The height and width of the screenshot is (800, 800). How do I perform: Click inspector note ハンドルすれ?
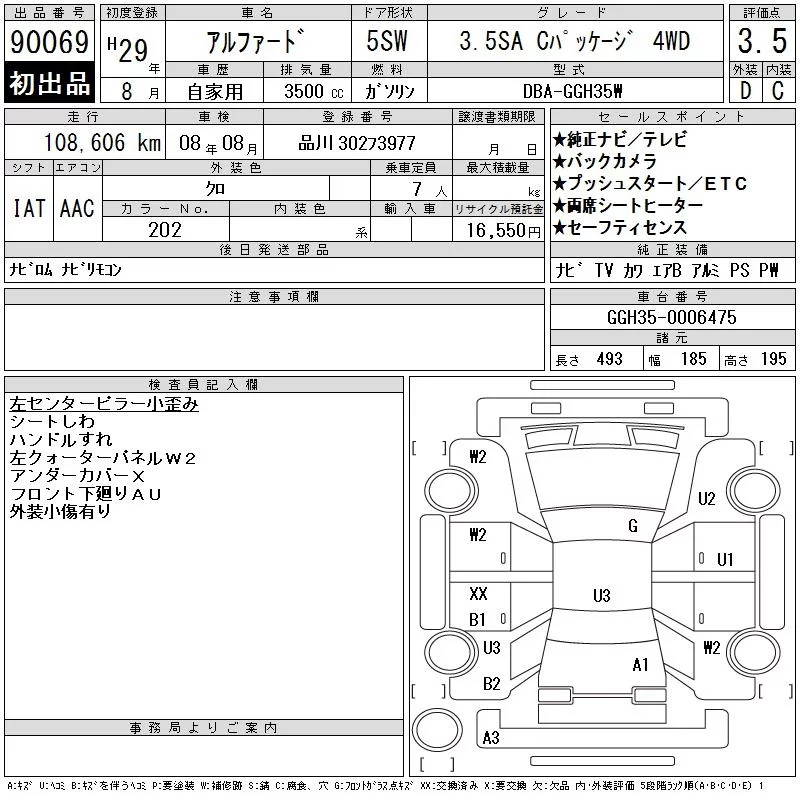point(61,439)
